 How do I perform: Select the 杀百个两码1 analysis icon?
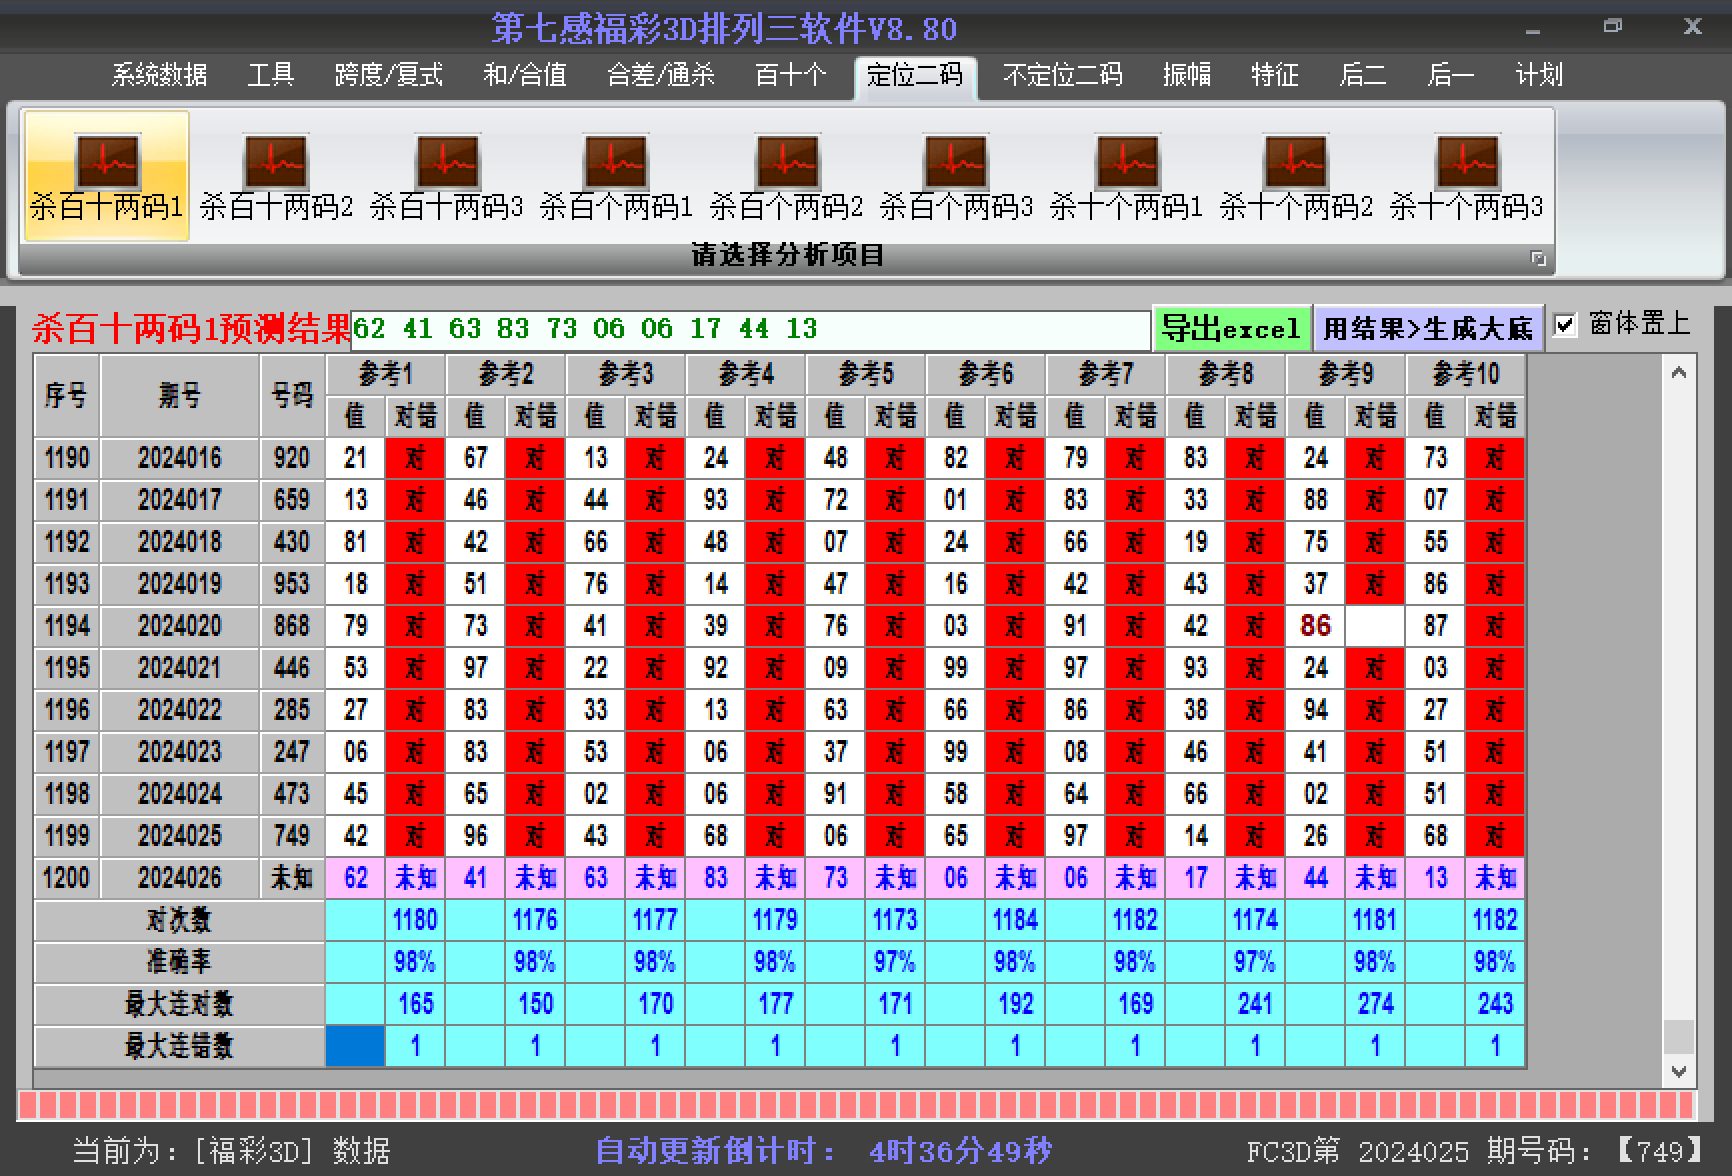tap(616, 176)
